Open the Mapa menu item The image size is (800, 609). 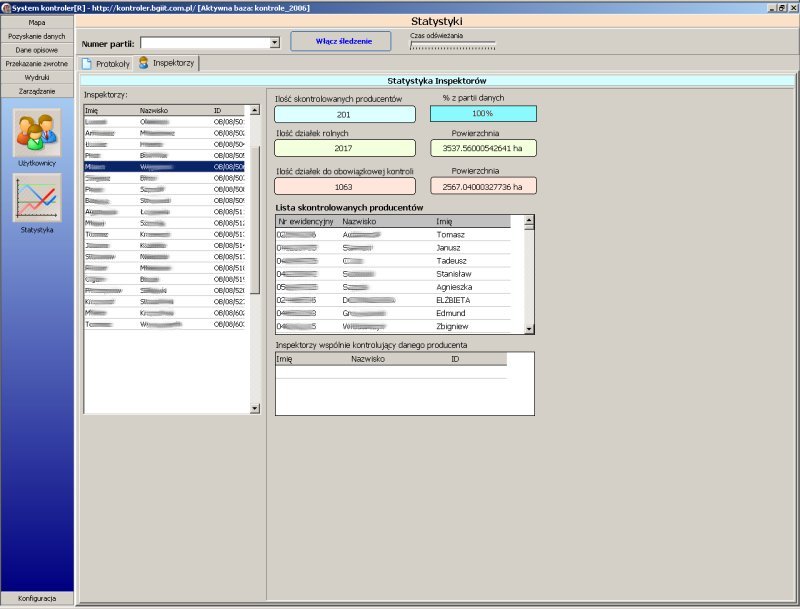tap(37, 22)
